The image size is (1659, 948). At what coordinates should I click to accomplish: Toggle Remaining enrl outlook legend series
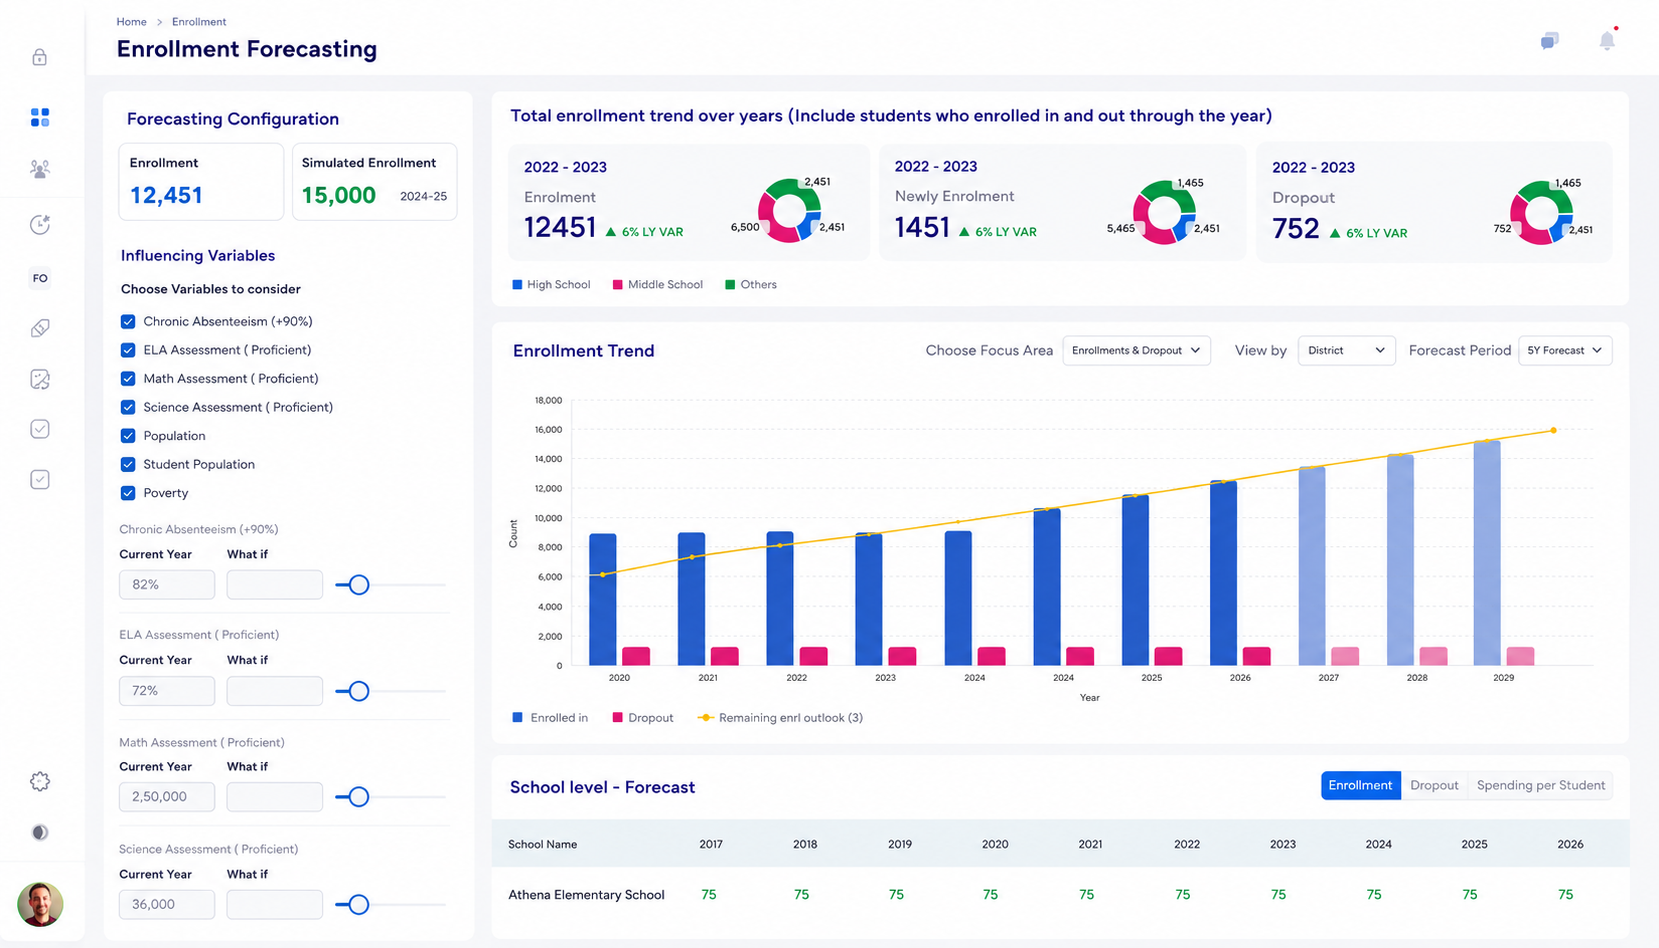coord(780,718)
